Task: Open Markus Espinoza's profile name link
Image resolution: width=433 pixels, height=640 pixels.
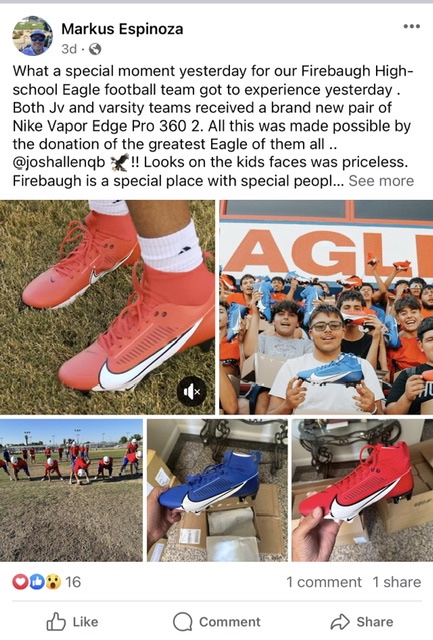Action: pos(122,29)
